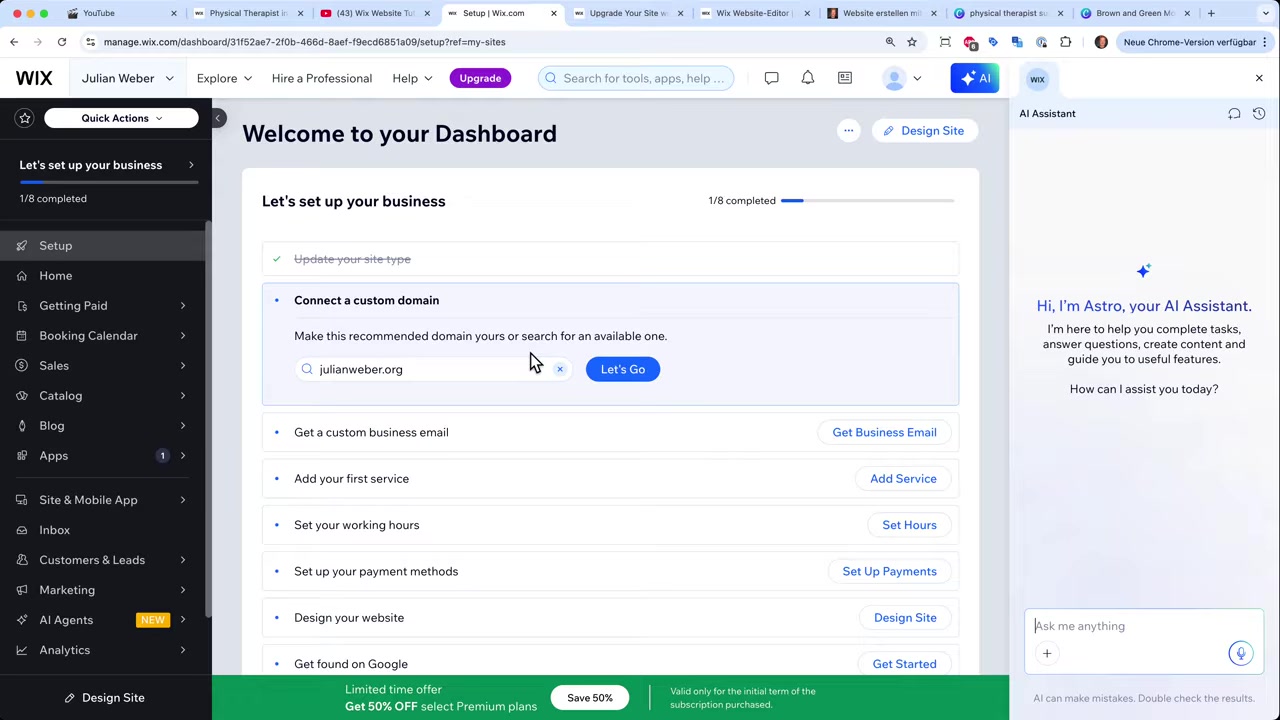This screenshot has height=720, width=1280.
Task: Open the Quick Actions dropdown
Action: pyautogui.click(x=121, y=118)
